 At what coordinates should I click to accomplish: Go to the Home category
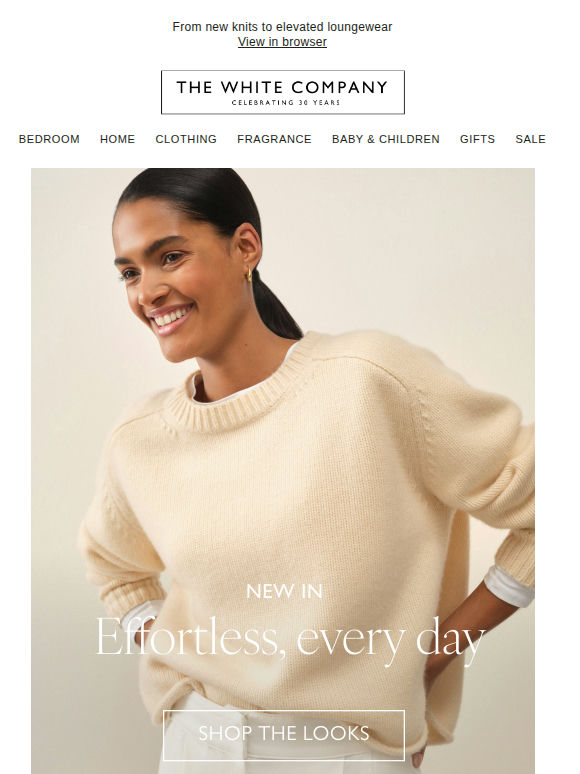117,139
